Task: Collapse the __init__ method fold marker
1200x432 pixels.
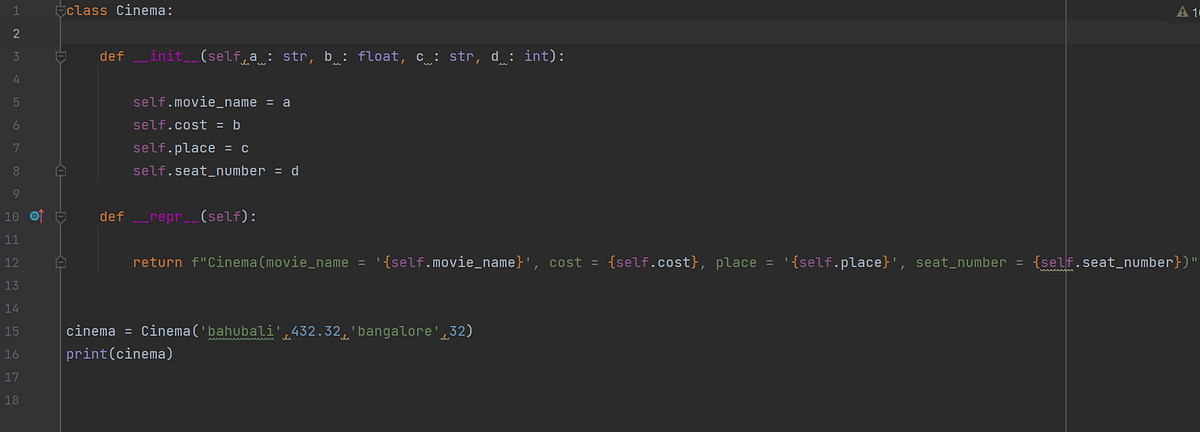Action: point(60,57)
